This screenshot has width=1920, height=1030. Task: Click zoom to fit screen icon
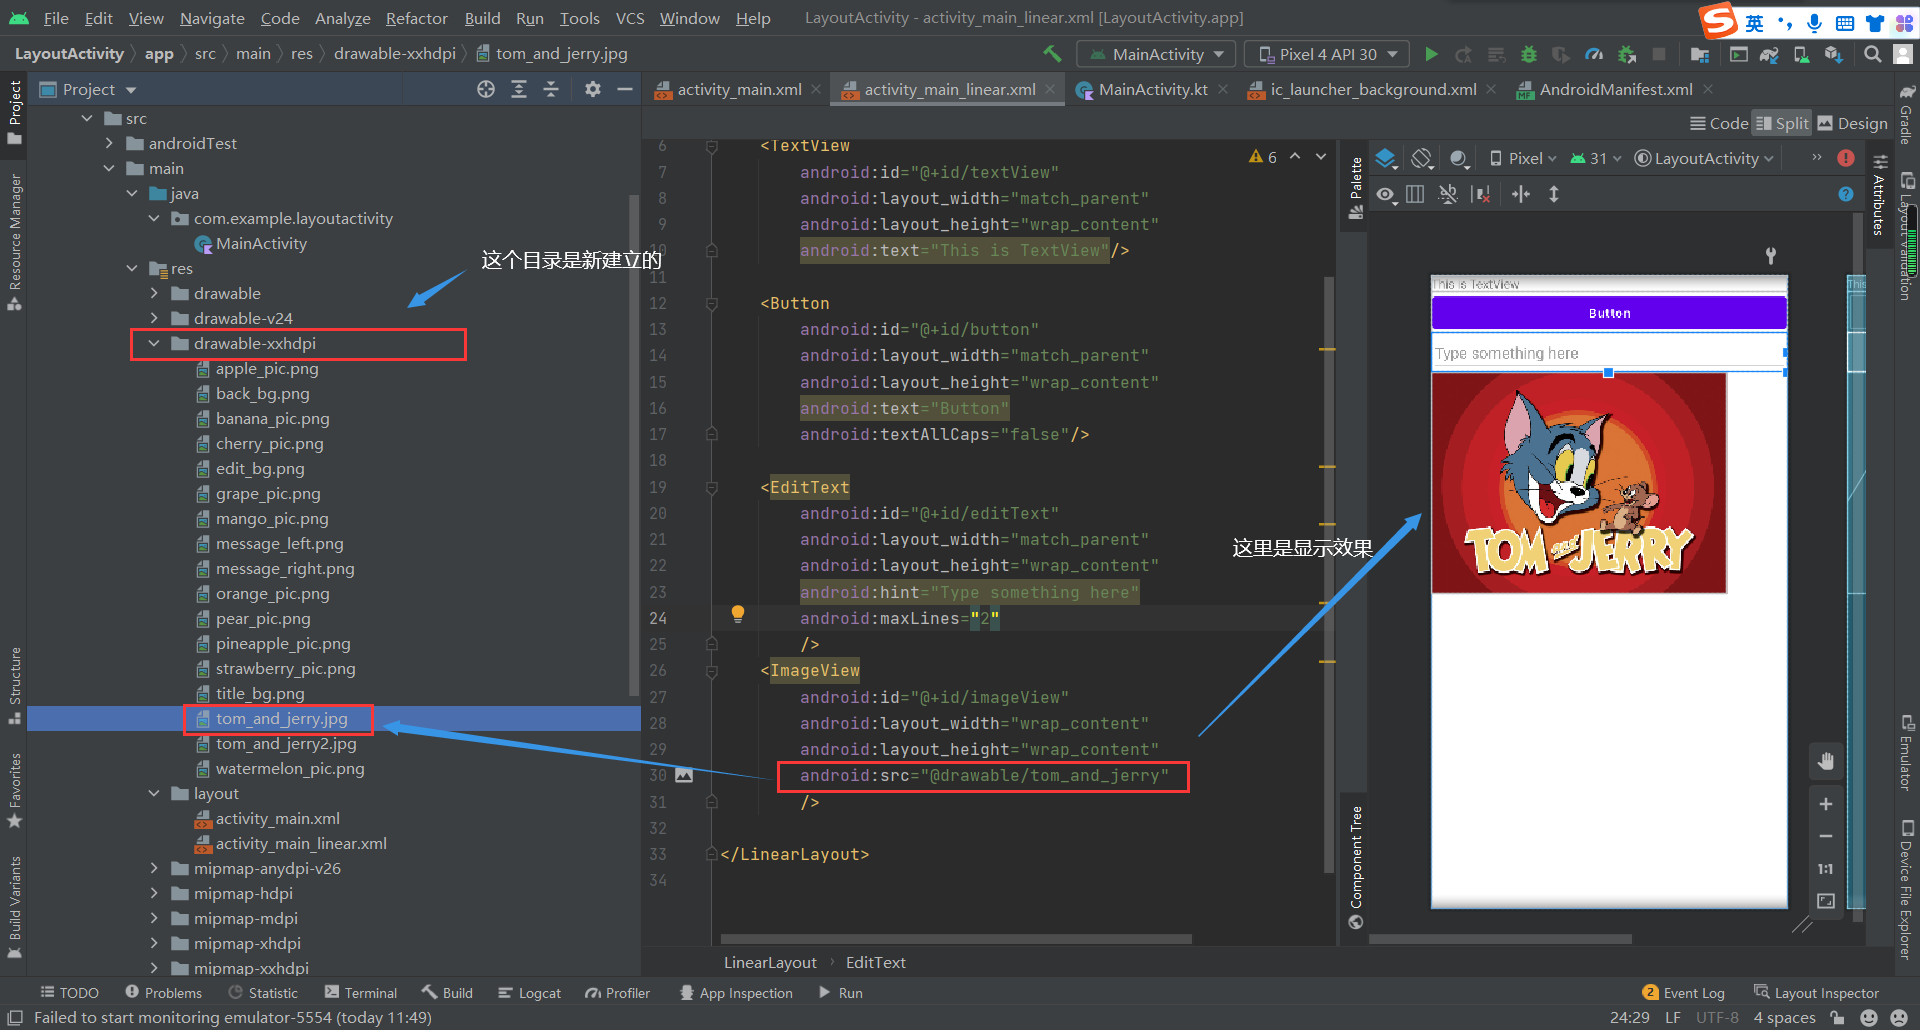tap(1826, 901)
